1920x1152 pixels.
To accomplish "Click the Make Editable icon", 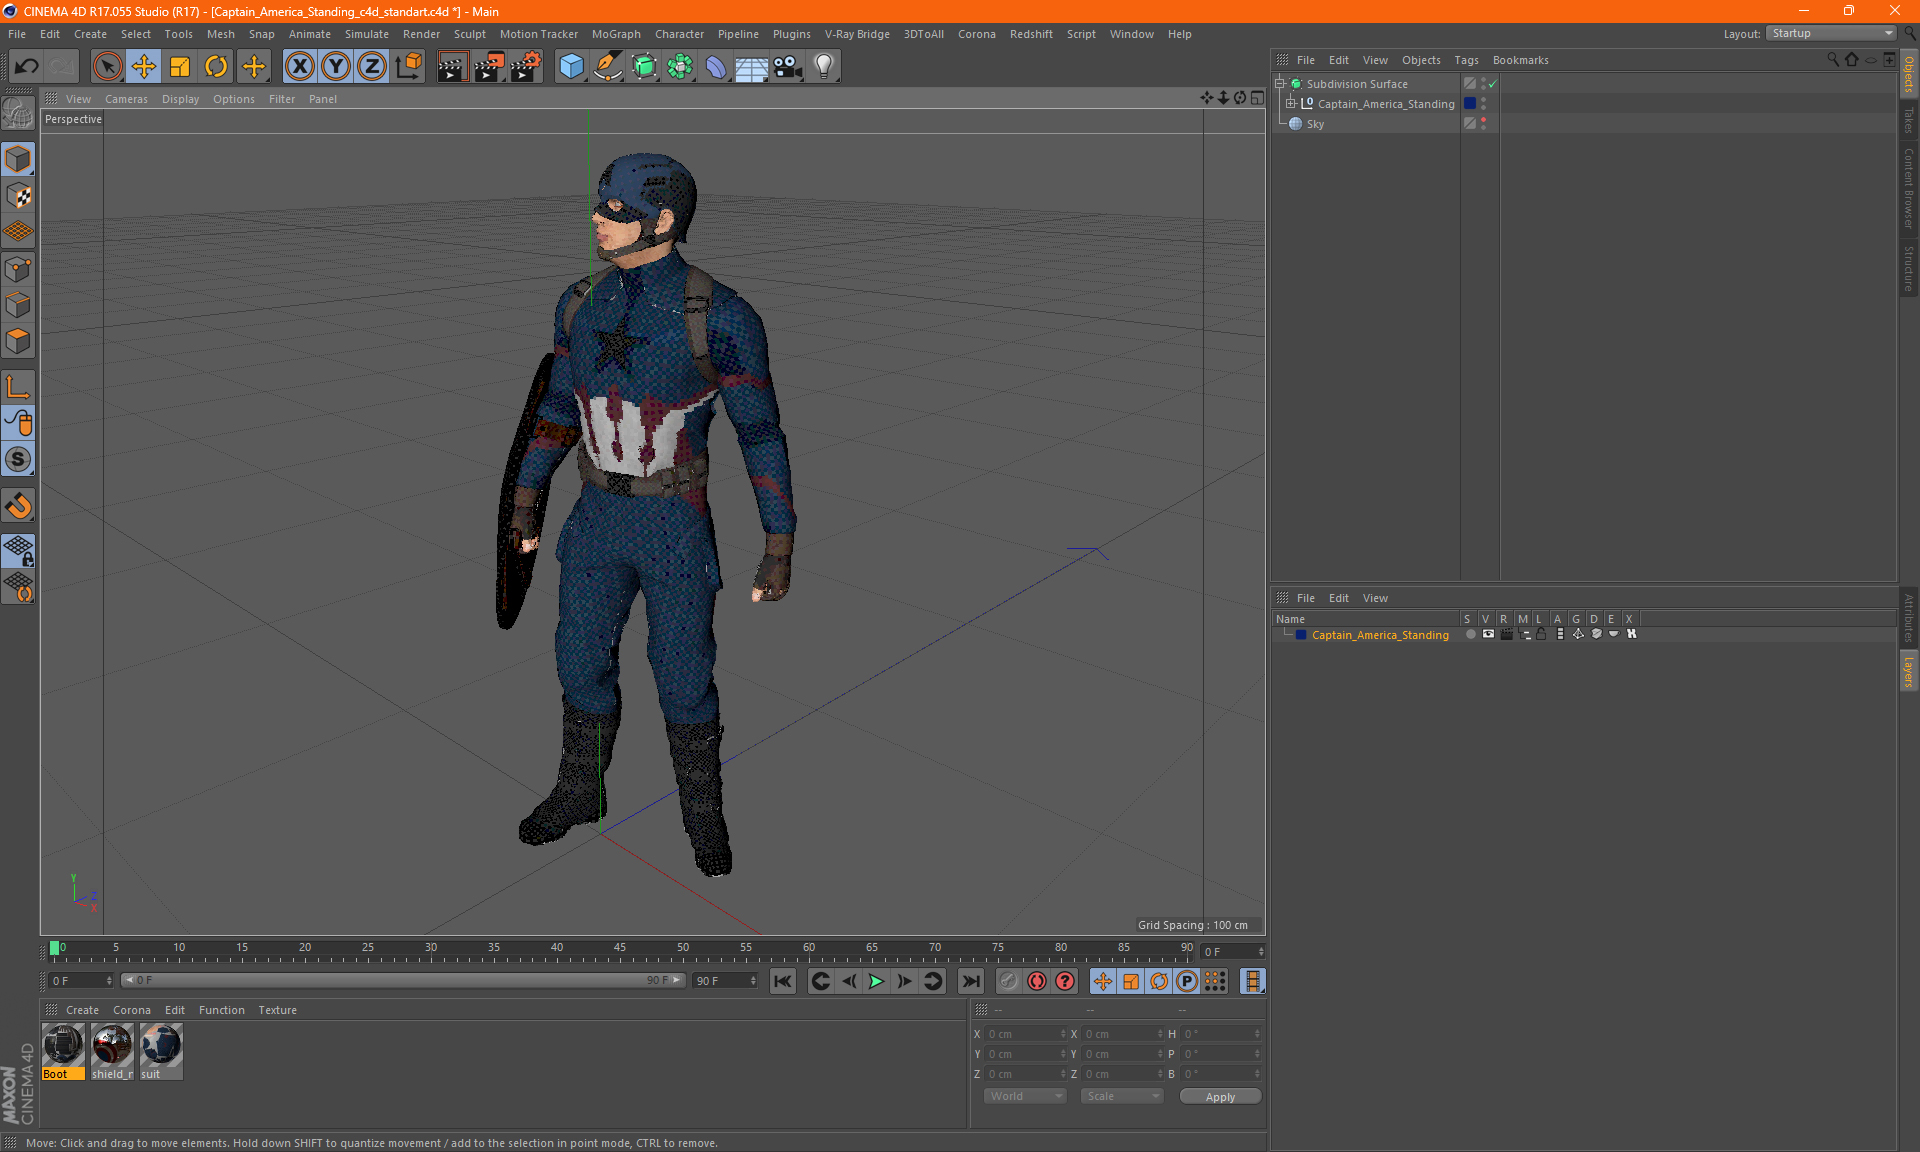I will pos(18,114).
